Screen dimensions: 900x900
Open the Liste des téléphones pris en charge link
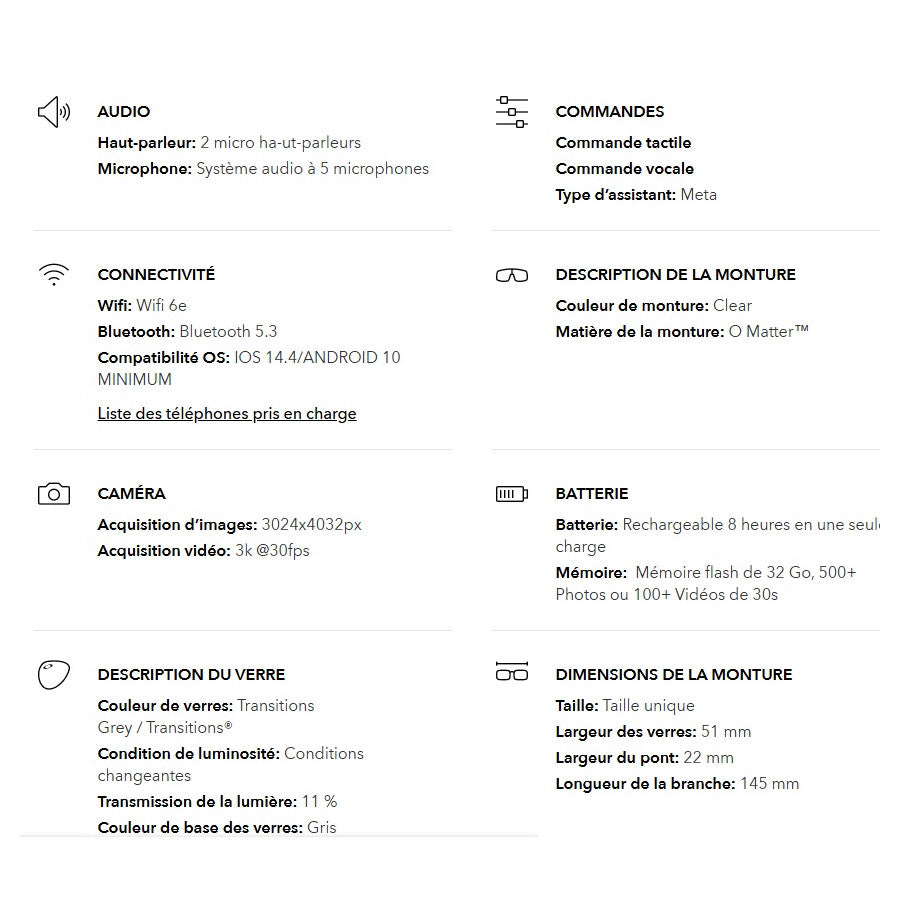pos(227,414)
